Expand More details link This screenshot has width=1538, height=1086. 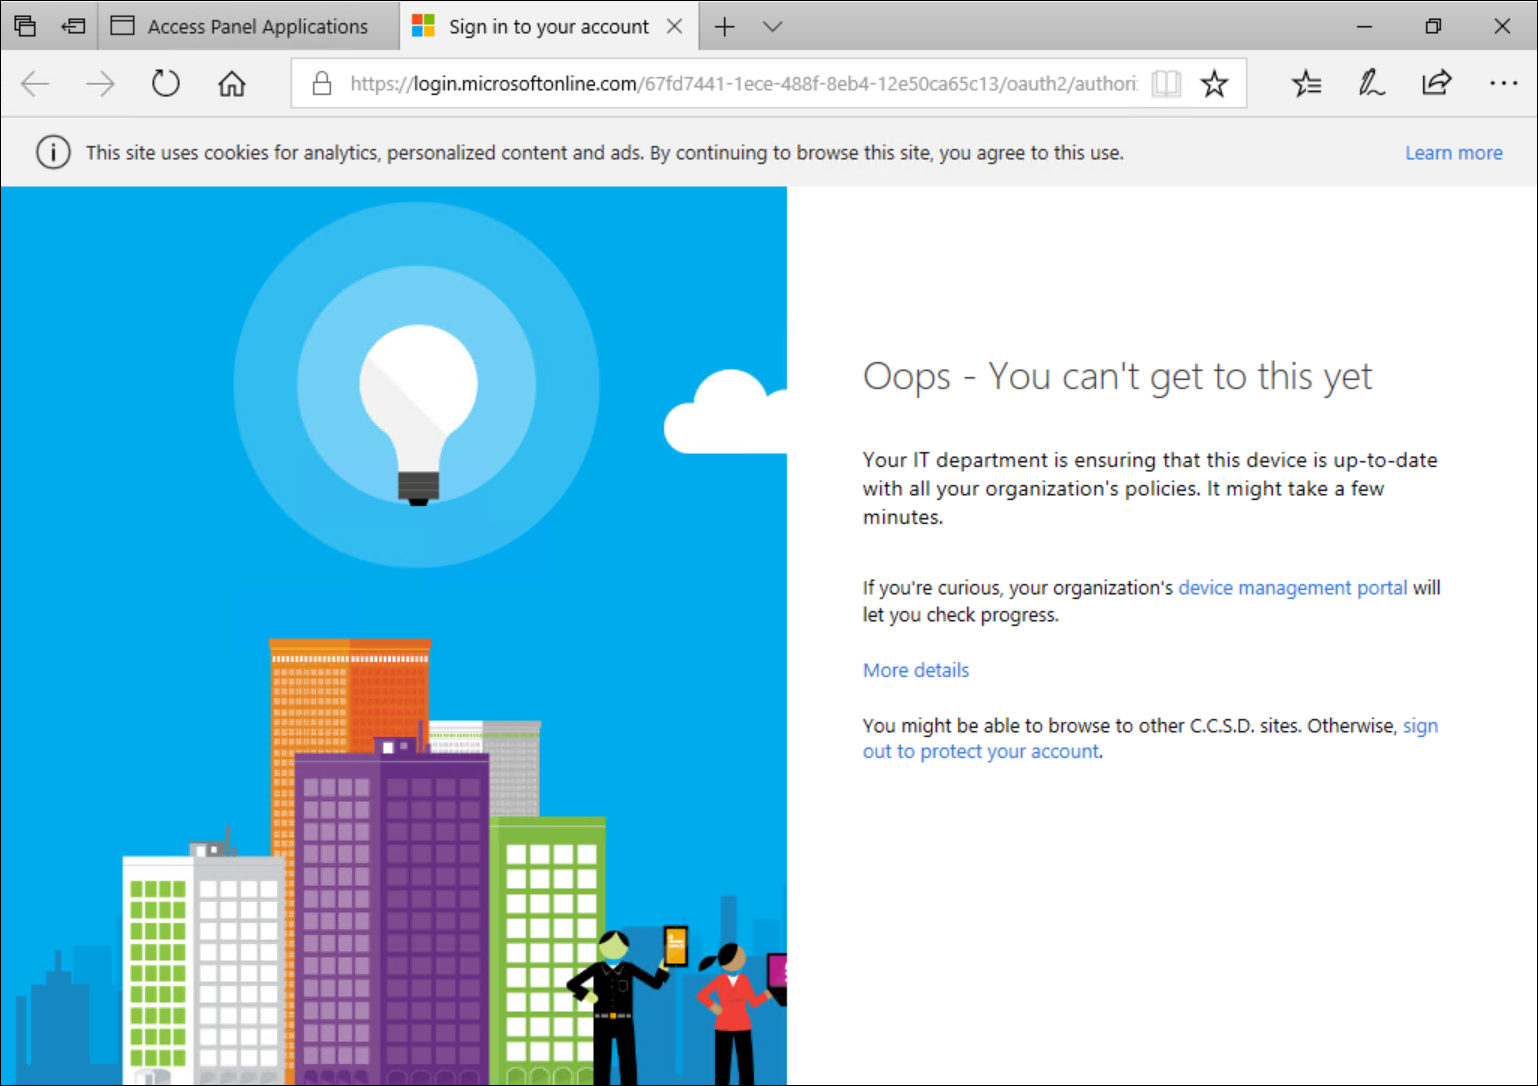tap(915, 670)
